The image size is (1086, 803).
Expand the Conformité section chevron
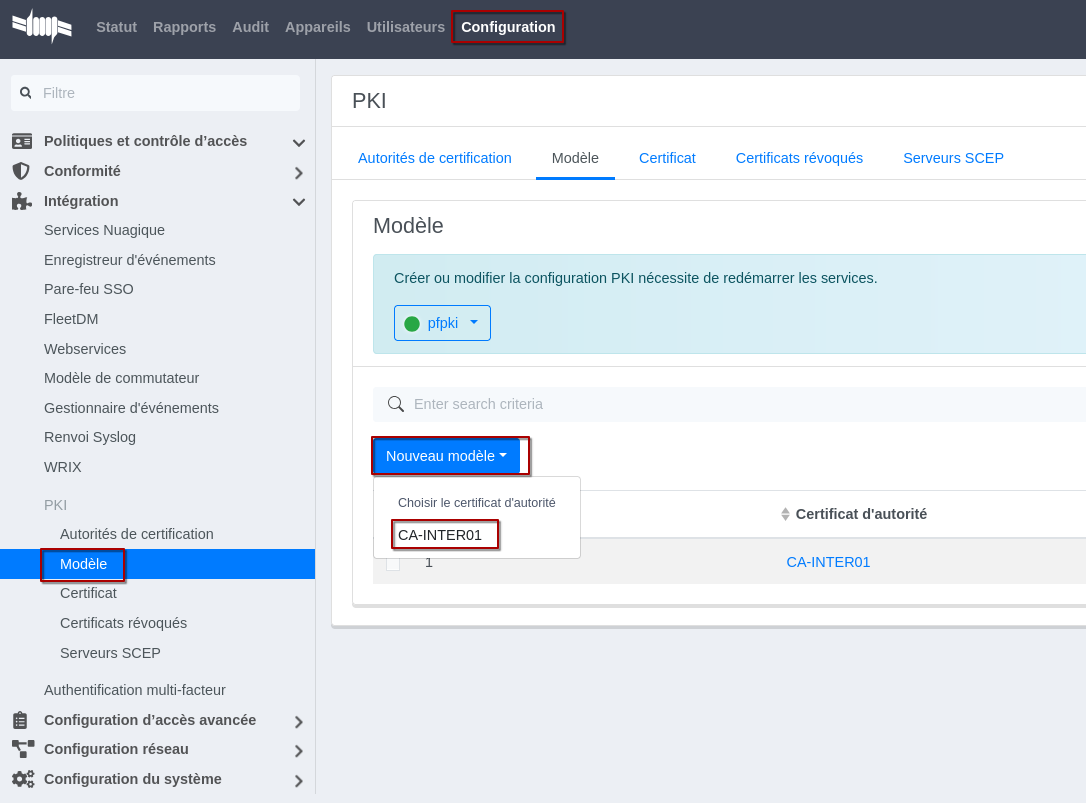pos(298,173)
